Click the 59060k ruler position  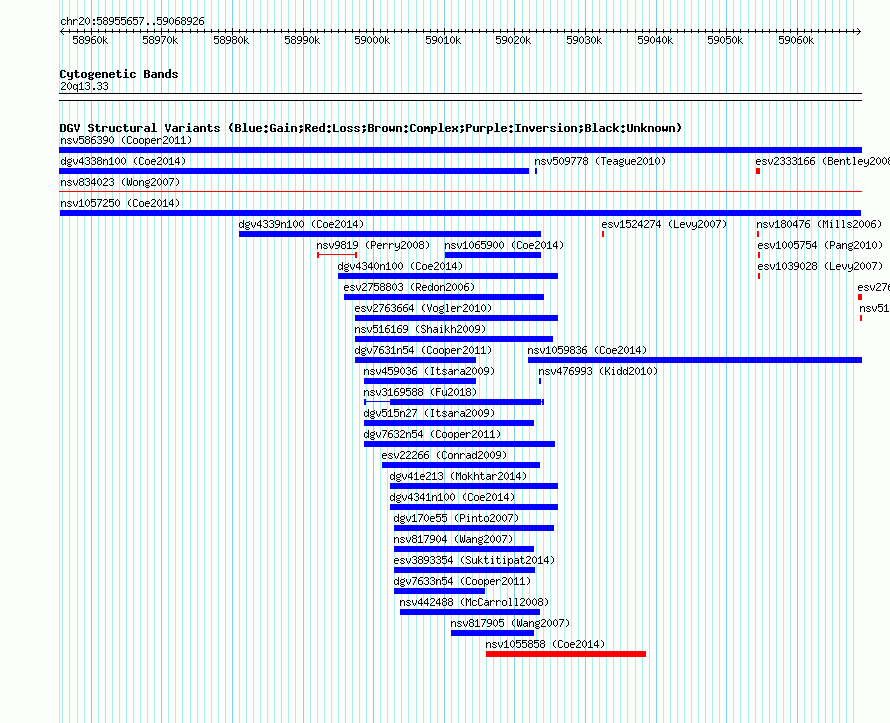(796, 40)
